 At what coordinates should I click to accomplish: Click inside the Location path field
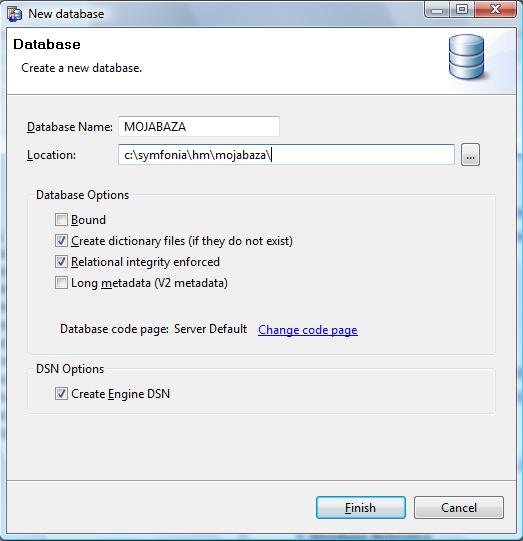(286, 155)
